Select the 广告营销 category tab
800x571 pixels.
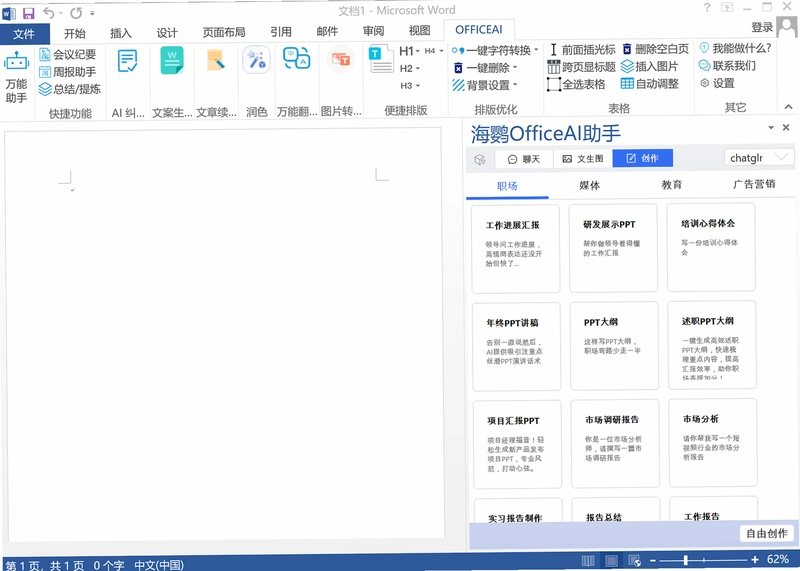(x=754, y=184)
